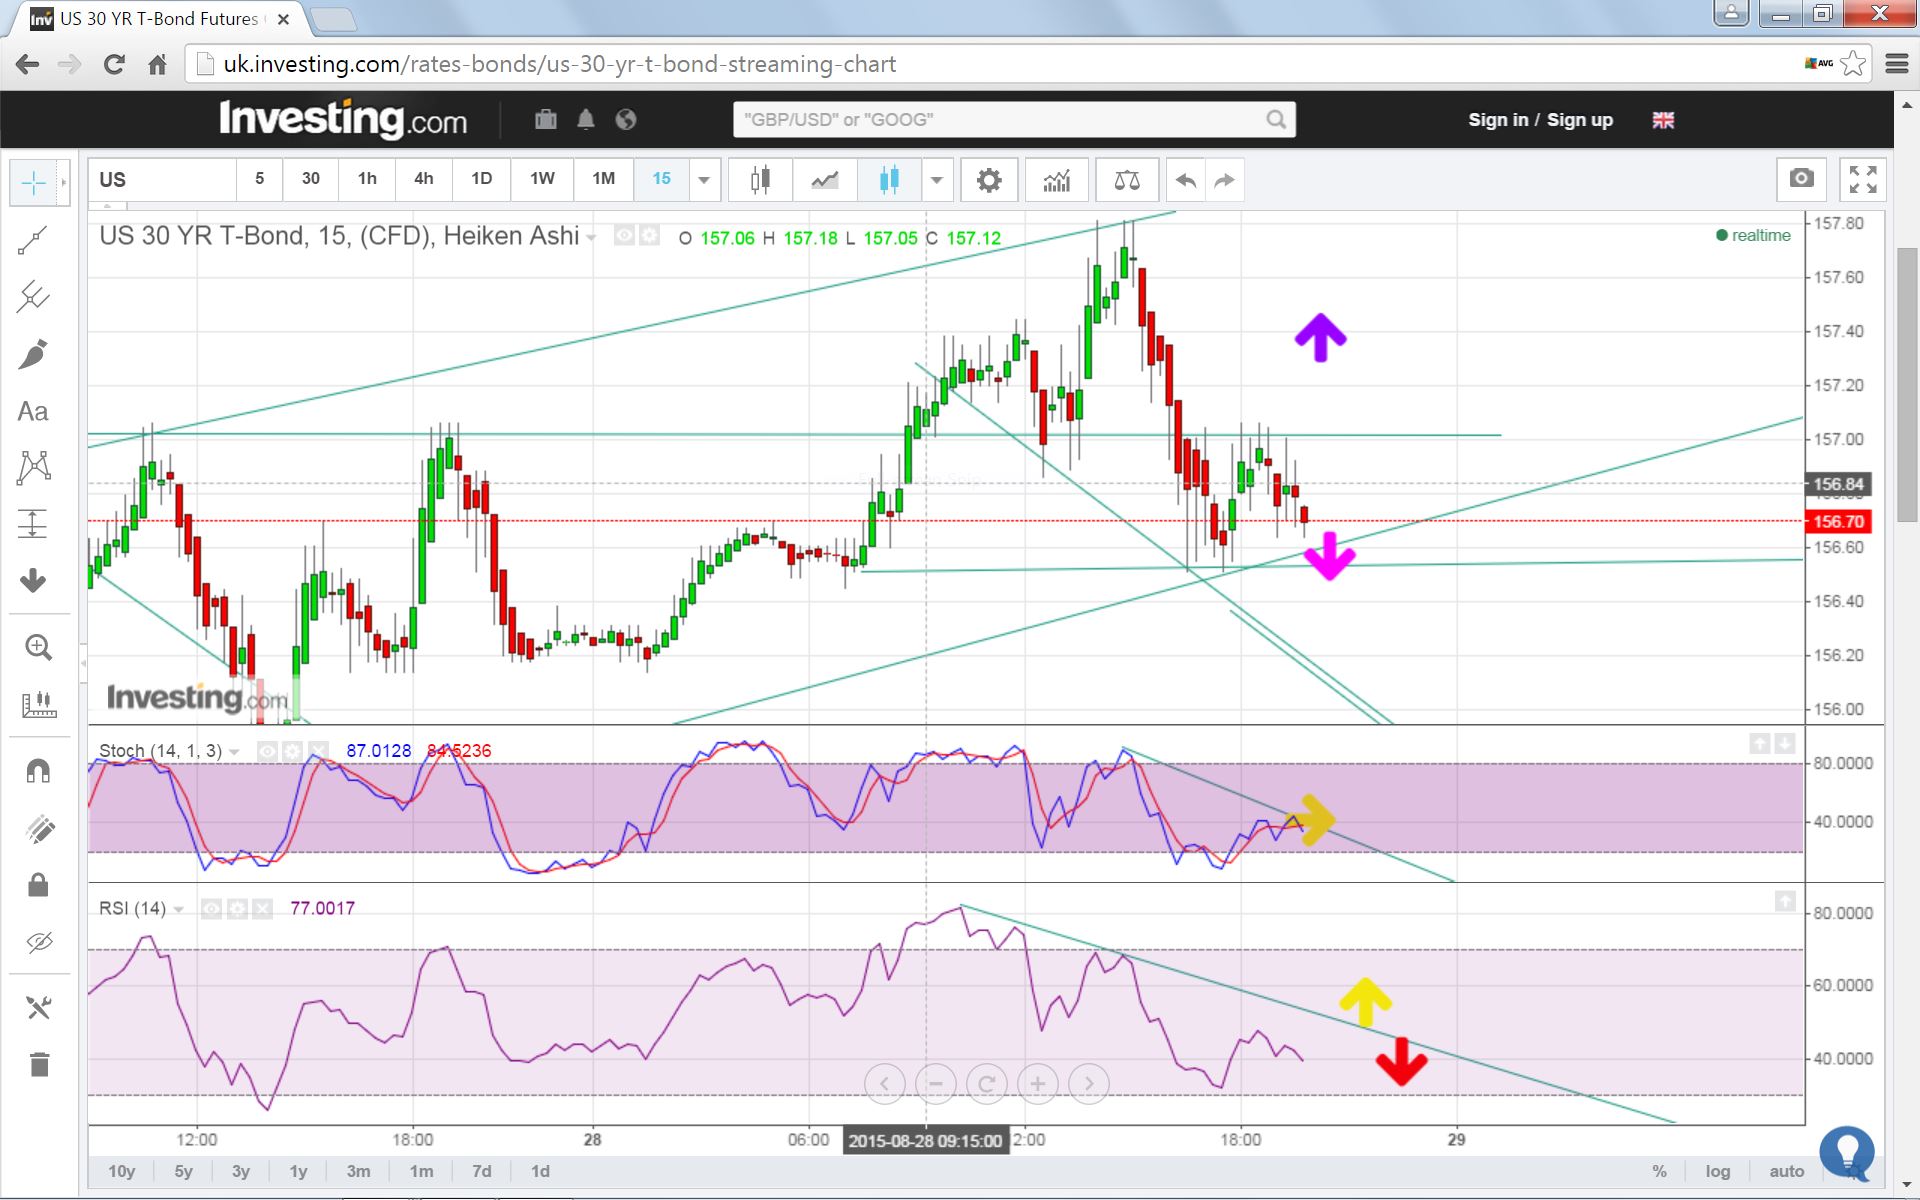Image resolution: width=1920 pixels, height=1200 pixels.
Task: Expand the crosshair tool options arrow
Action: pos(63,183)
